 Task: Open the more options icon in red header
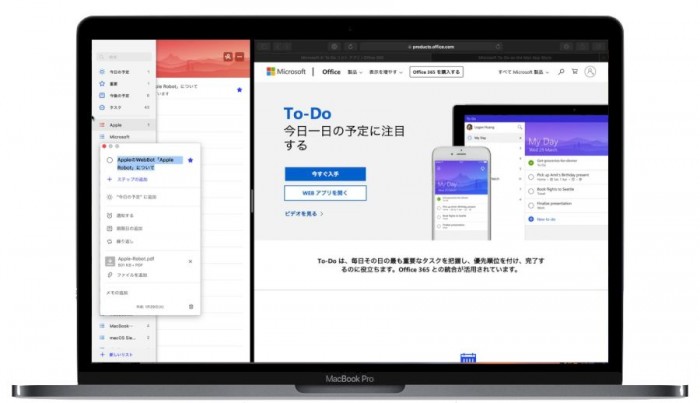(x=240, y=57)
